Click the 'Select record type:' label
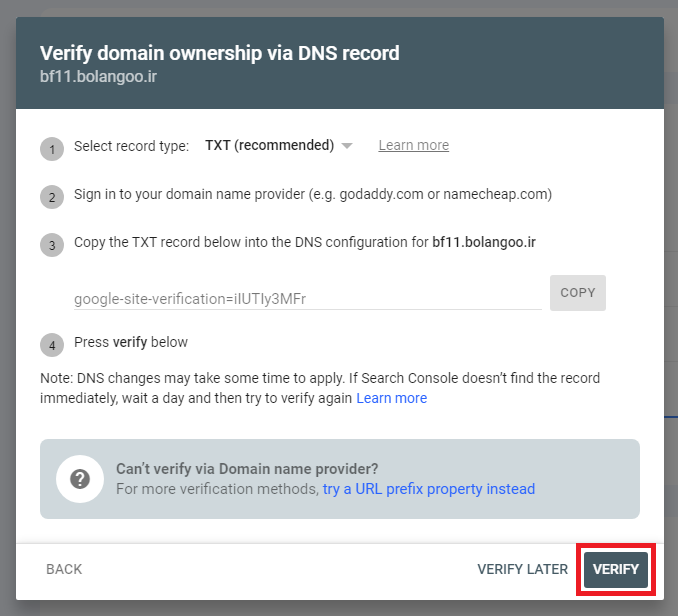Screen dimensions: 678x616 (131, 146)
